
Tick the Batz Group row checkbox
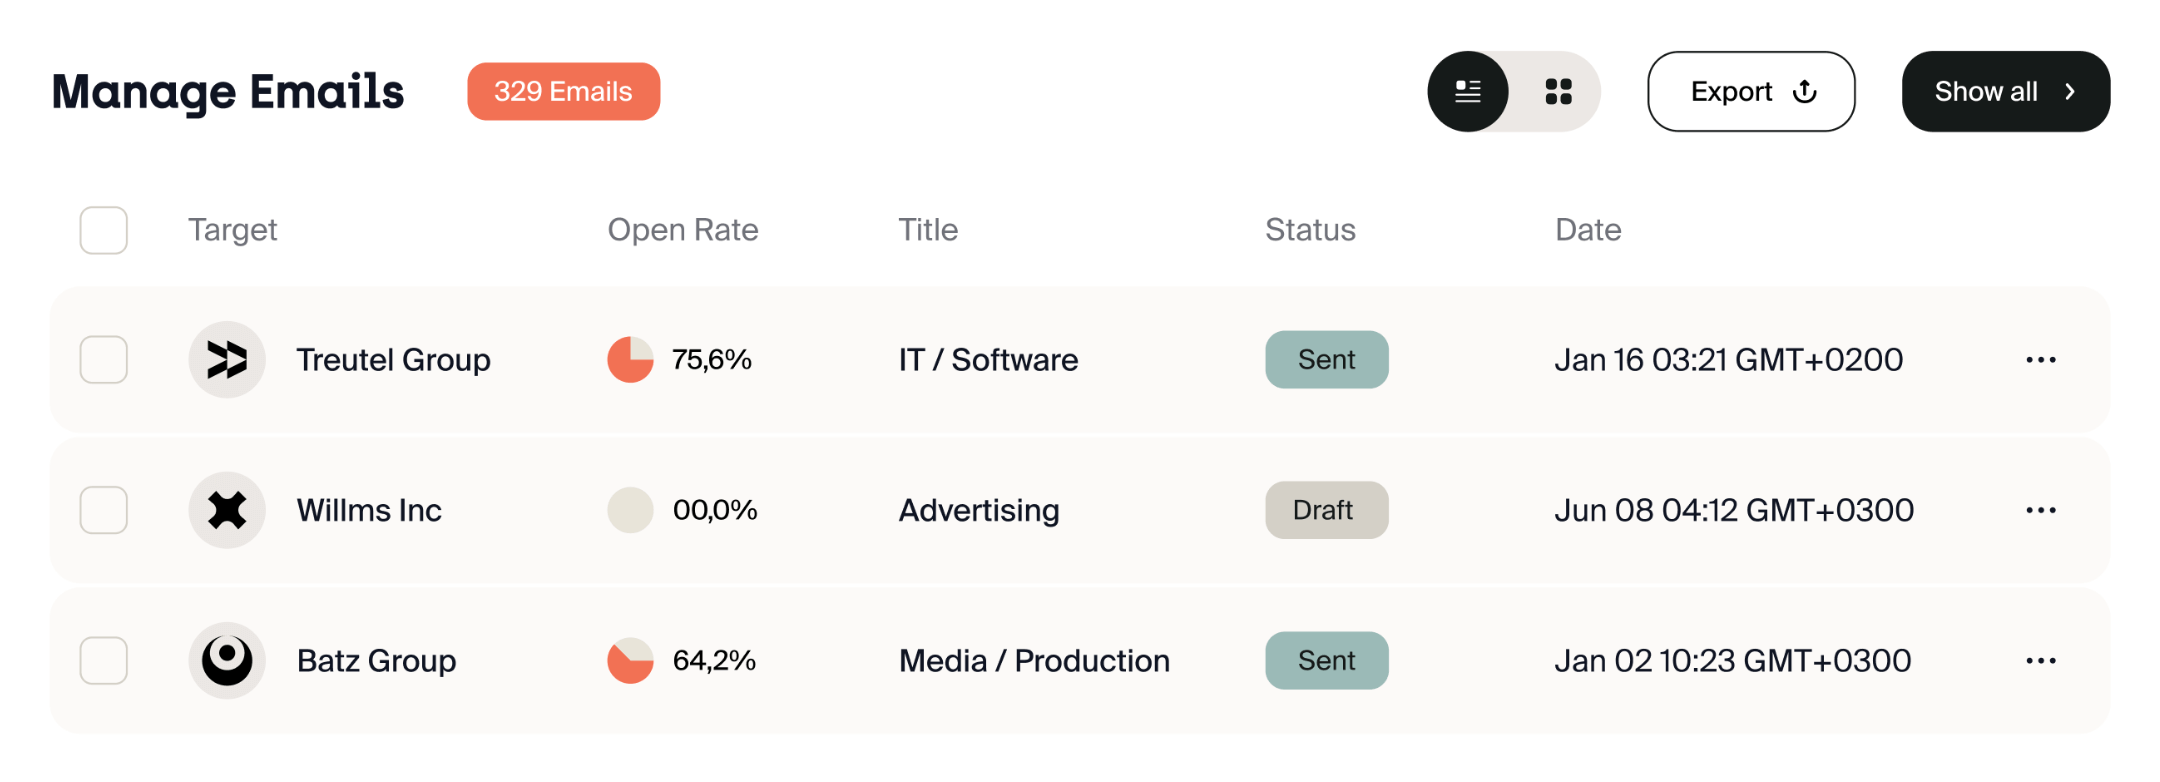(x=104, y=660)
